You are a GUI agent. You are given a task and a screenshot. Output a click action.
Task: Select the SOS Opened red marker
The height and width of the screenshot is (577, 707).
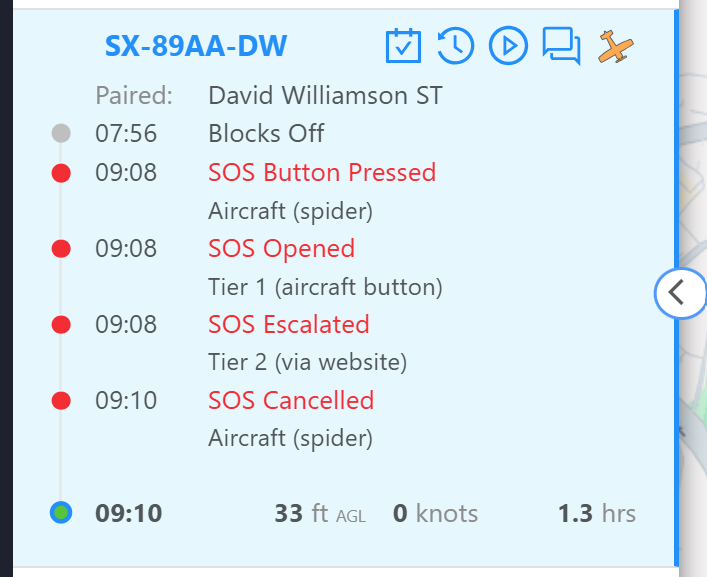click(x=61, y=249)
